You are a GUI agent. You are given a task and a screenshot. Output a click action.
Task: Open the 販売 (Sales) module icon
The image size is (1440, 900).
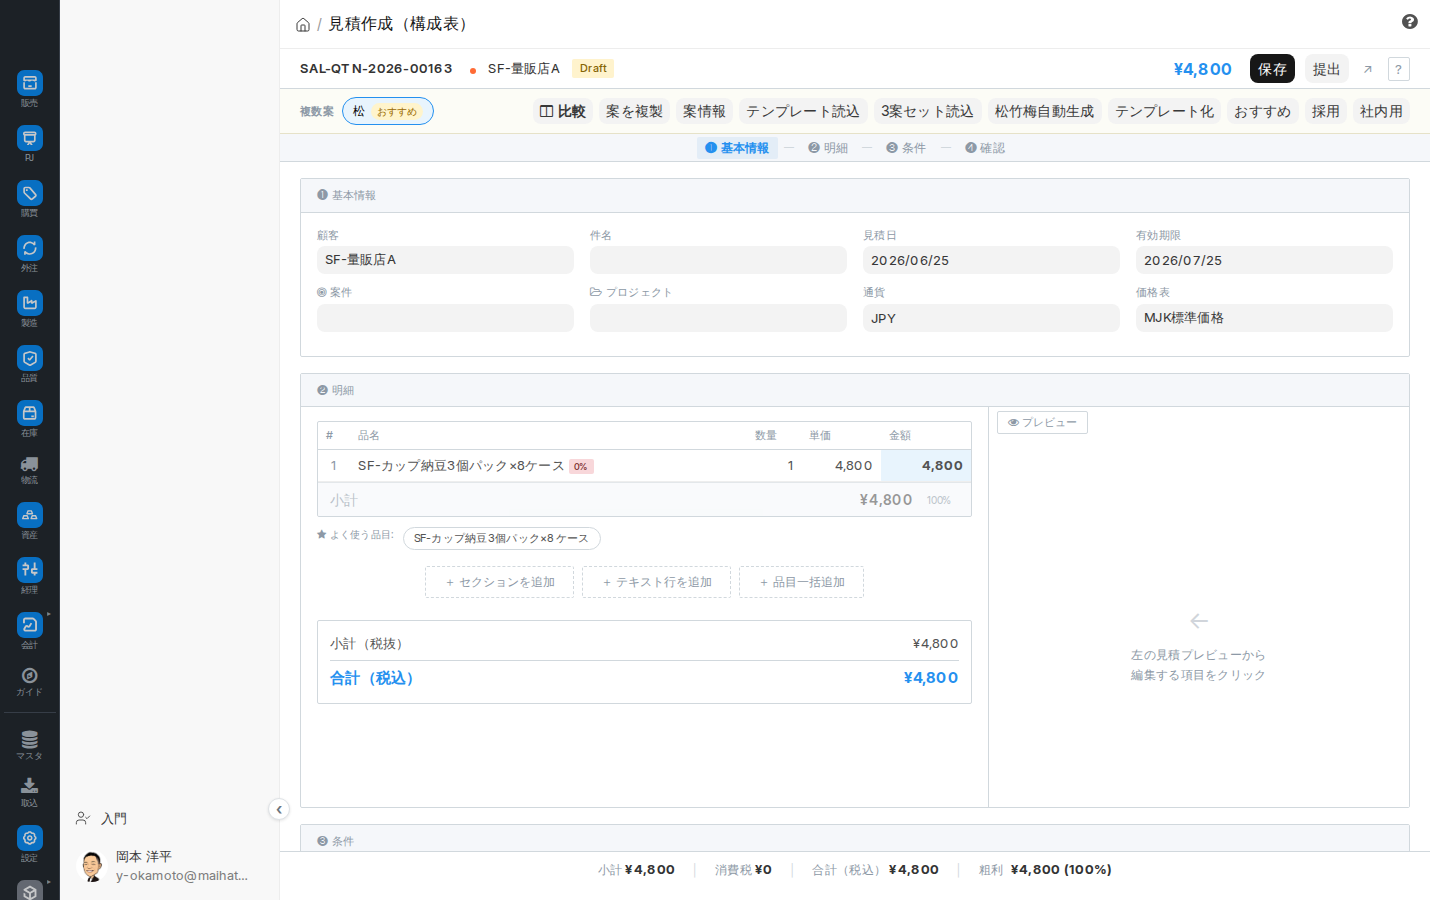point(30,83)
